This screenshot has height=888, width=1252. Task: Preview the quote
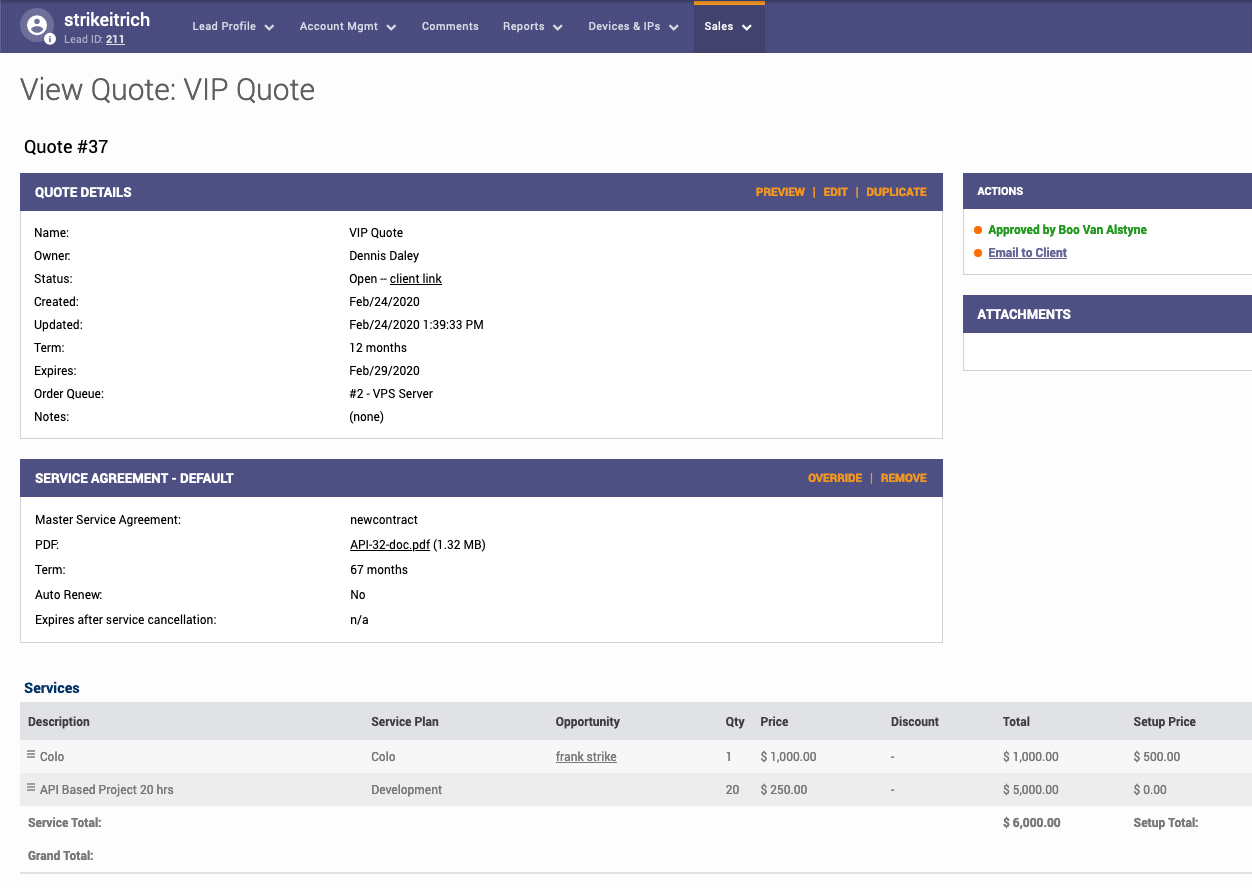[x=780, y=192]
